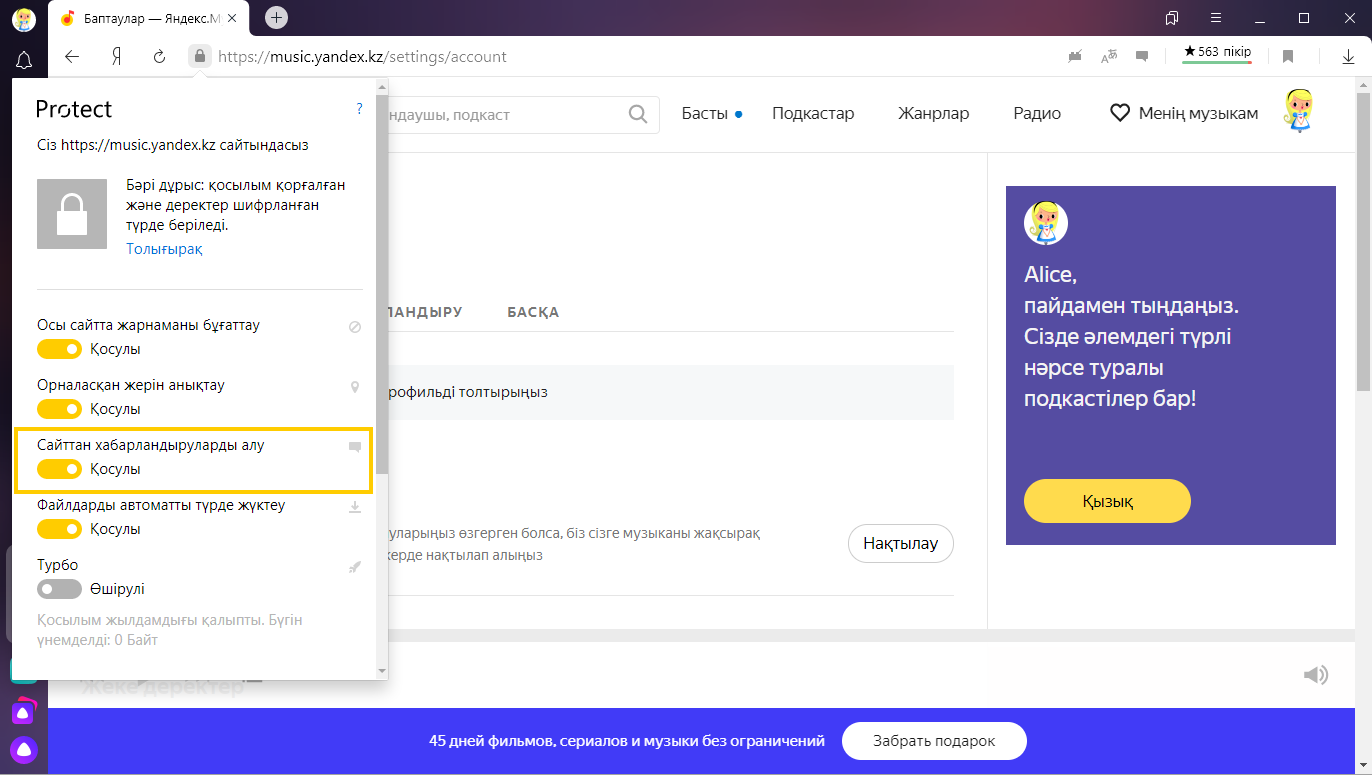Click the translate page icon

tap(1108, 57)
